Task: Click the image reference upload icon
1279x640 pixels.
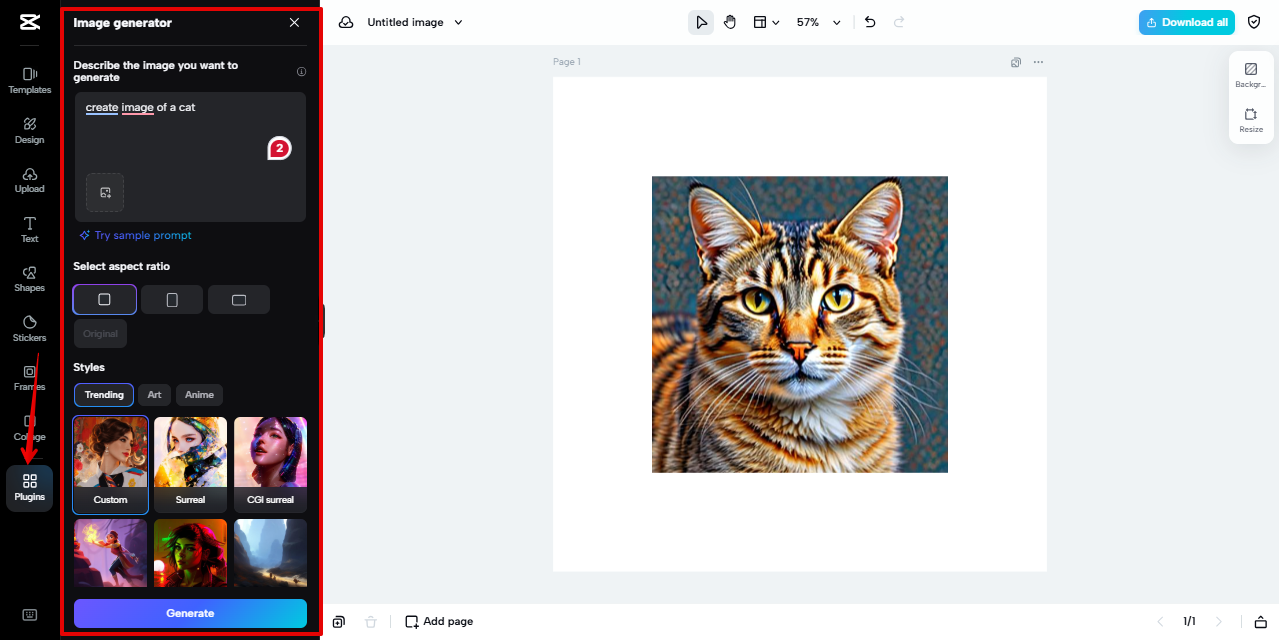Action: 105,192
